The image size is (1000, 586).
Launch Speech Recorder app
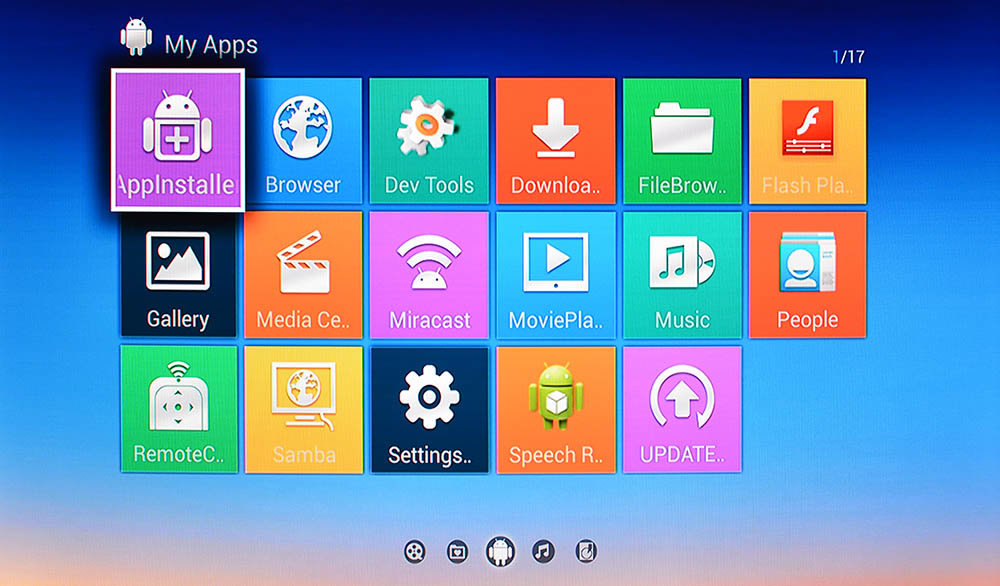[x=555, y=409]
